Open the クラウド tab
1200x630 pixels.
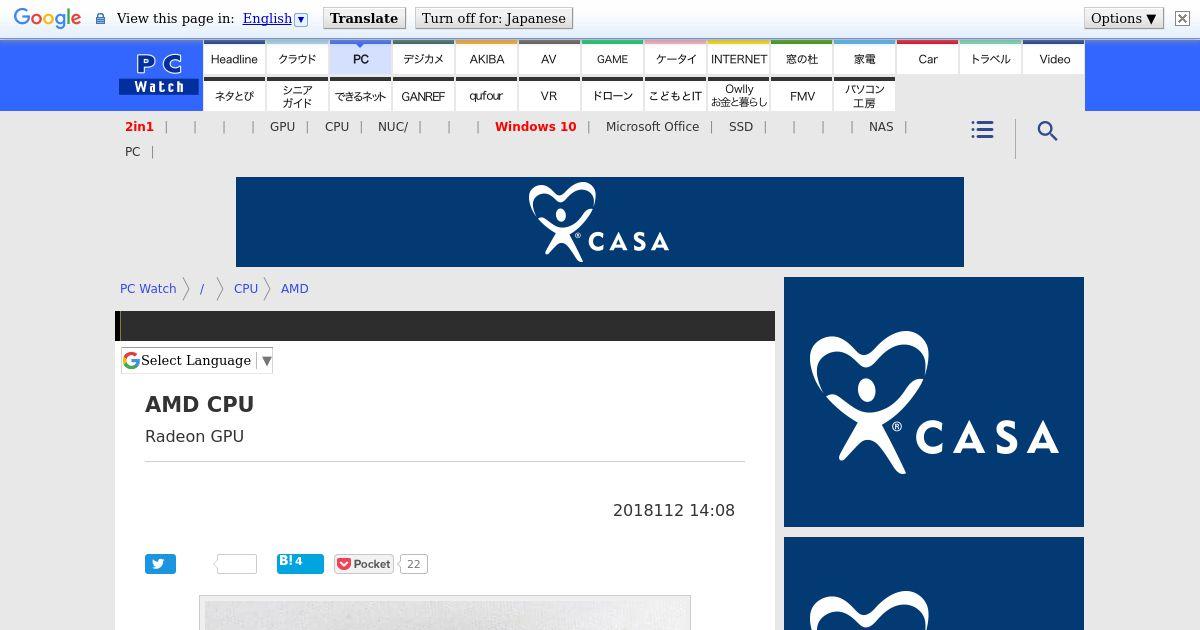297,59
